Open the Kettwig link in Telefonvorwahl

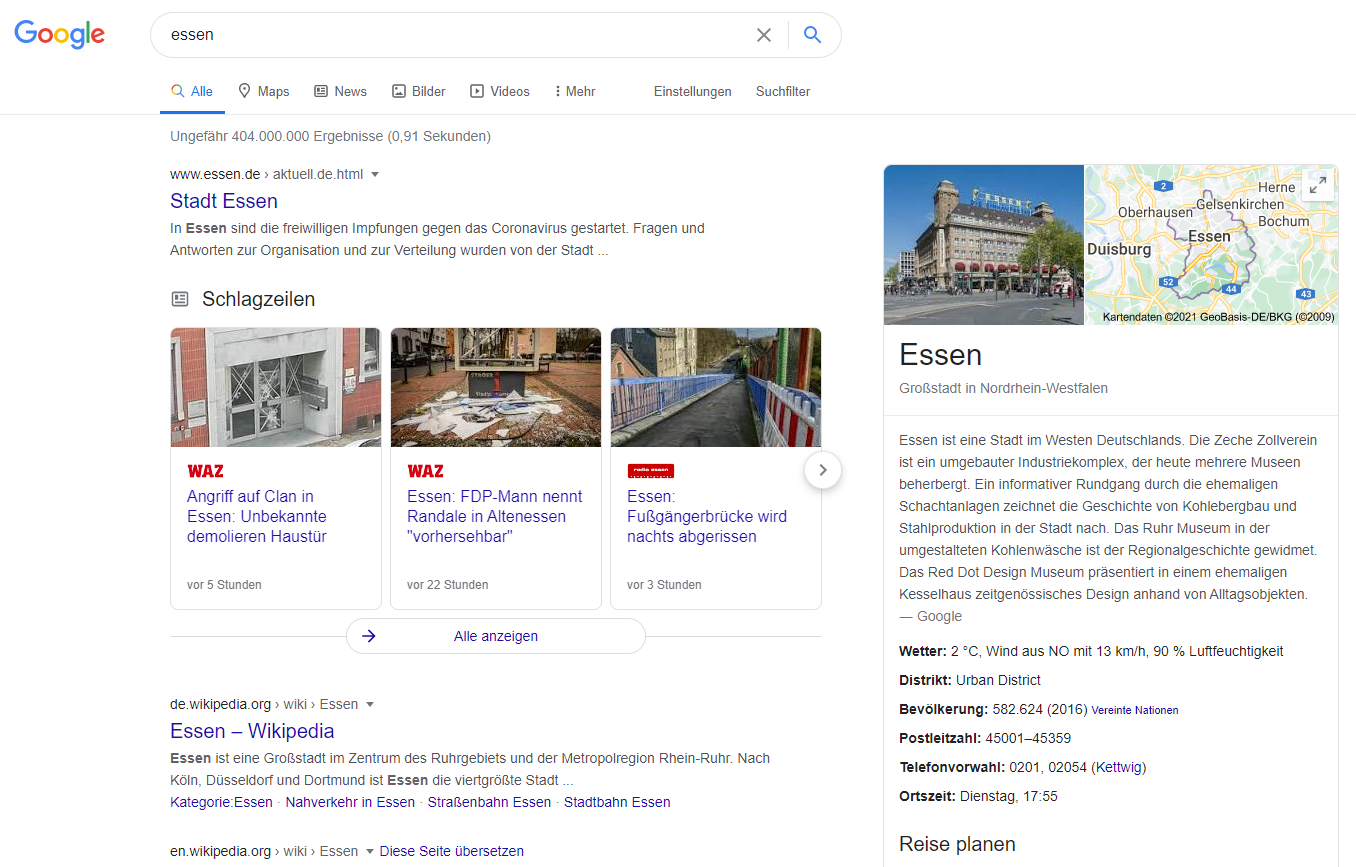[x=1119, y=767]
